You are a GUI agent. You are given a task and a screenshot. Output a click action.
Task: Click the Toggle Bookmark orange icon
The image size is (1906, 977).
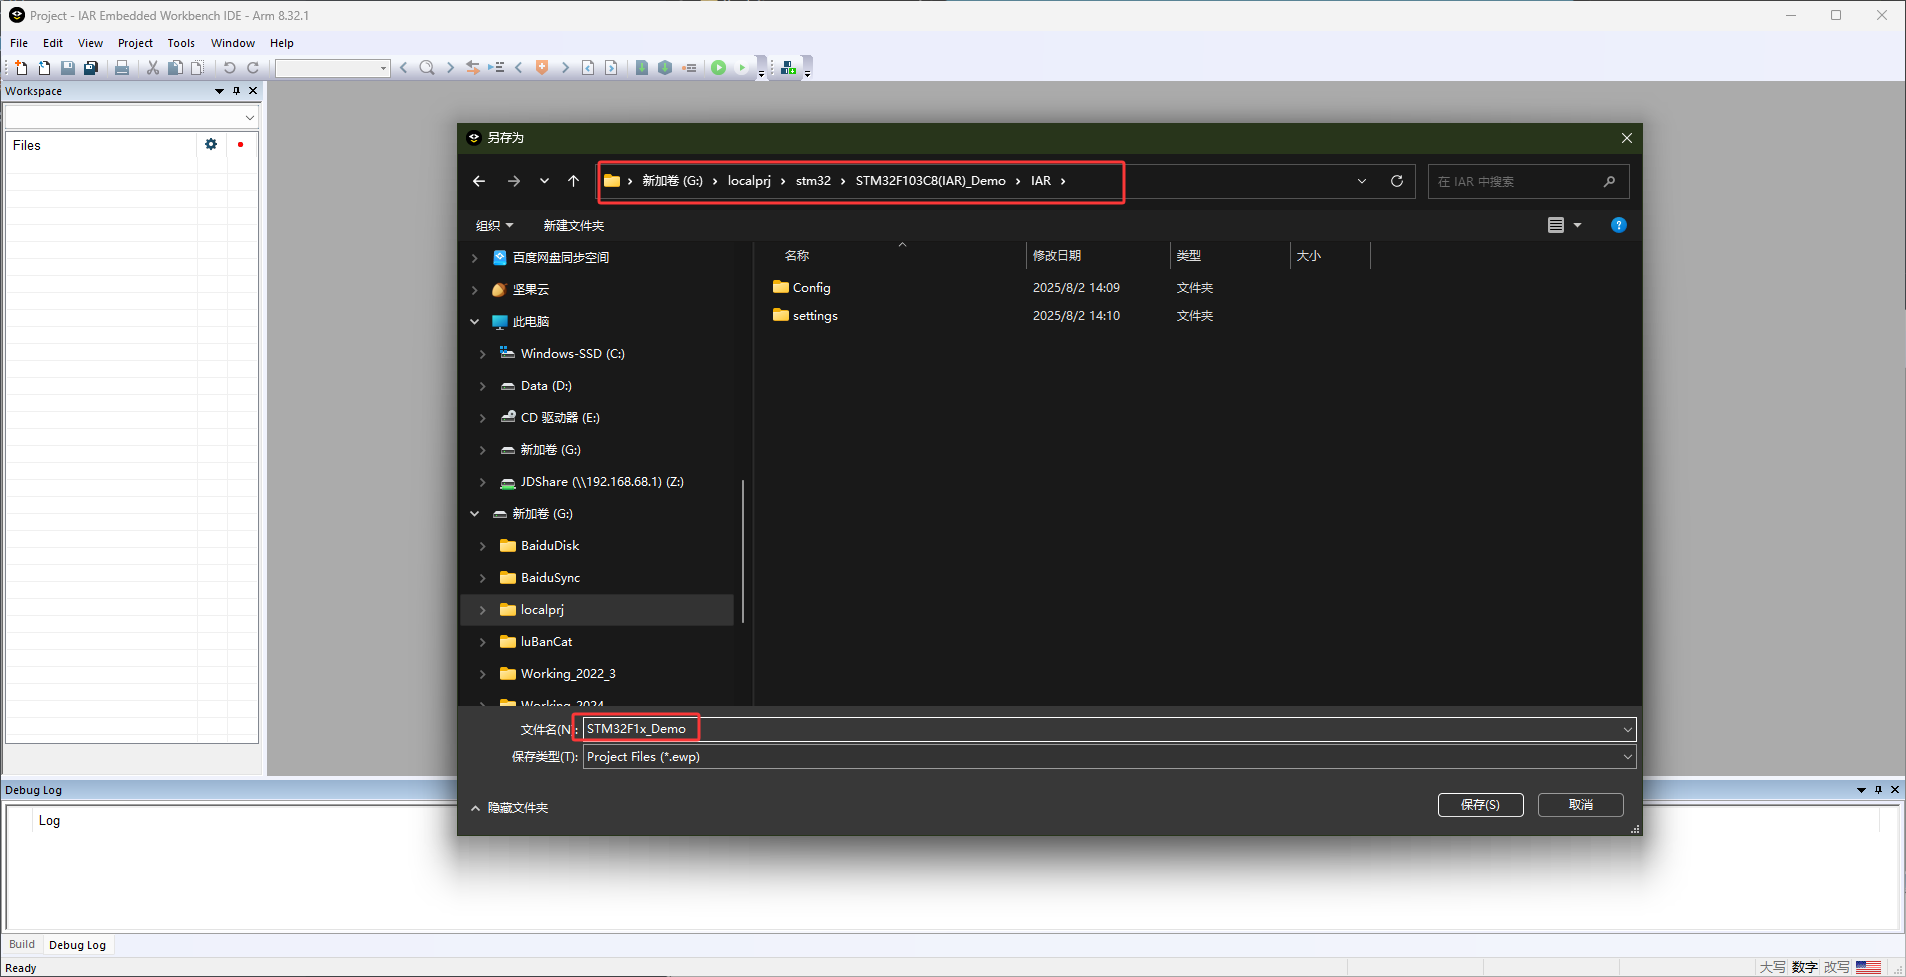(x=542, y=68)
